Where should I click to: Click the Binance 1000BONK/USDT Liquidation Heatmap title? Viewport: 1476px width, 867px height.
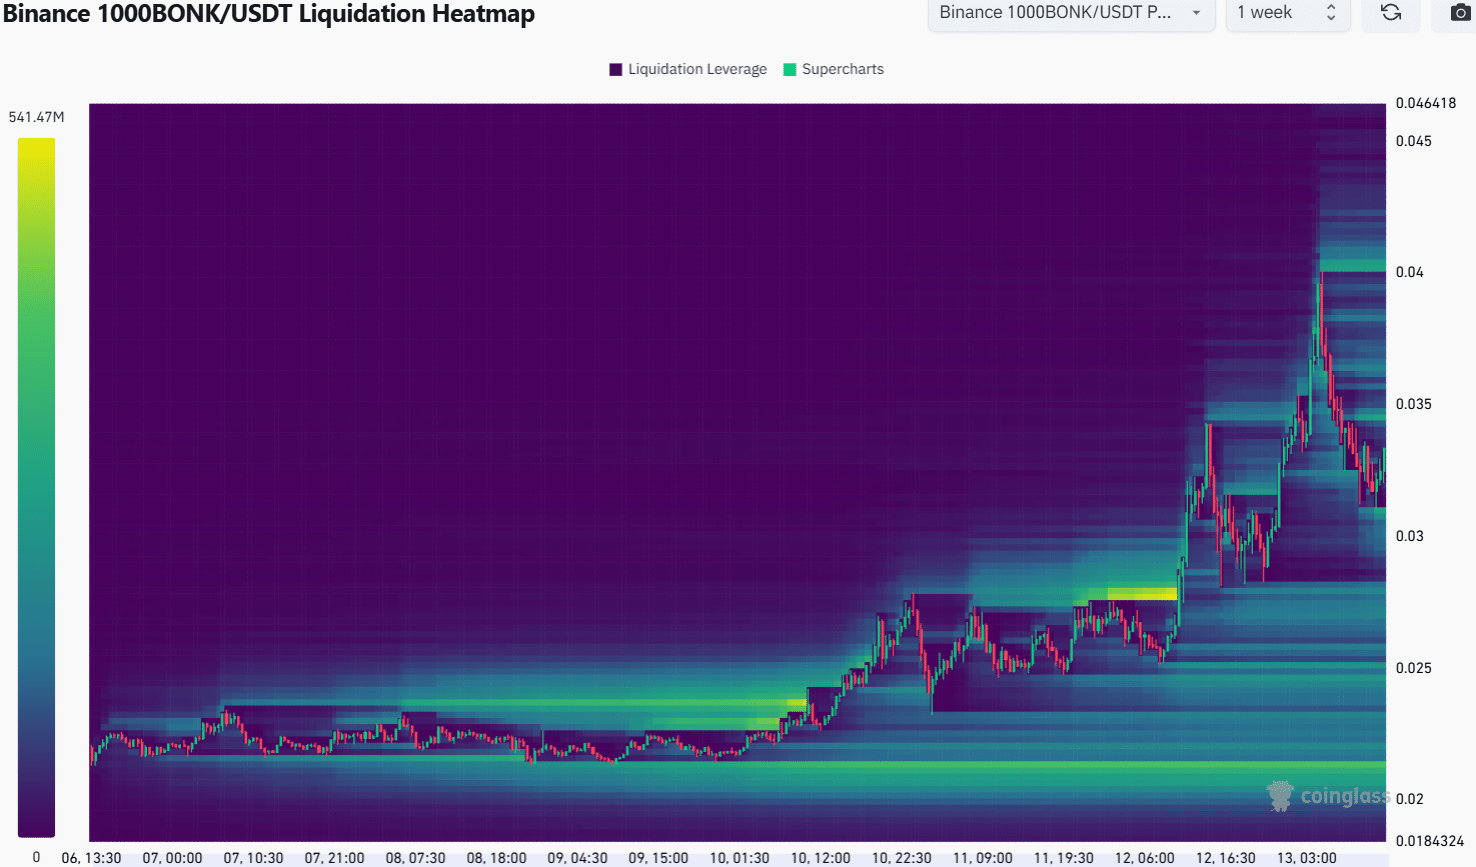click(x=268, y=14)
